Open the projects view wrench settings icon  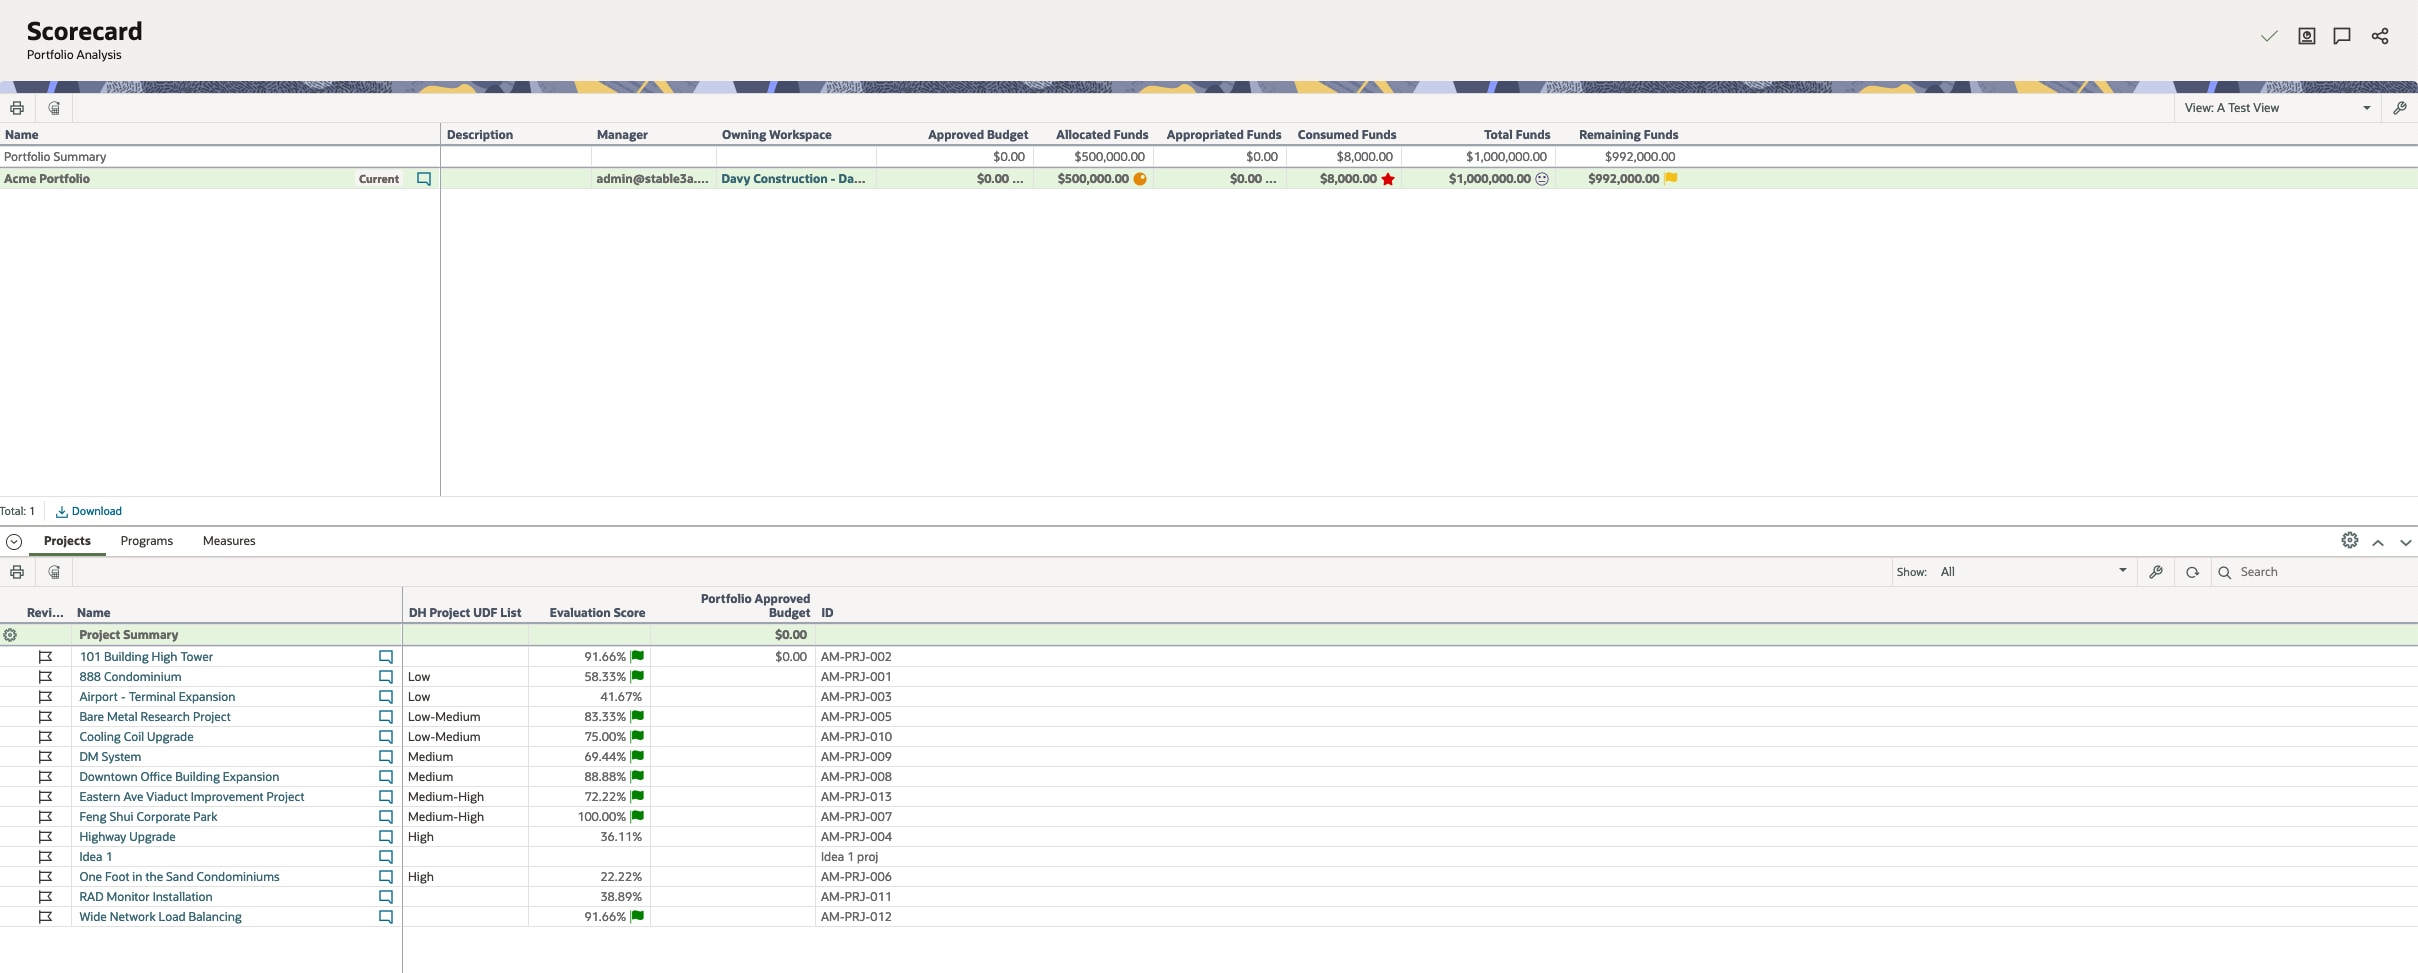click(2156, 572)
